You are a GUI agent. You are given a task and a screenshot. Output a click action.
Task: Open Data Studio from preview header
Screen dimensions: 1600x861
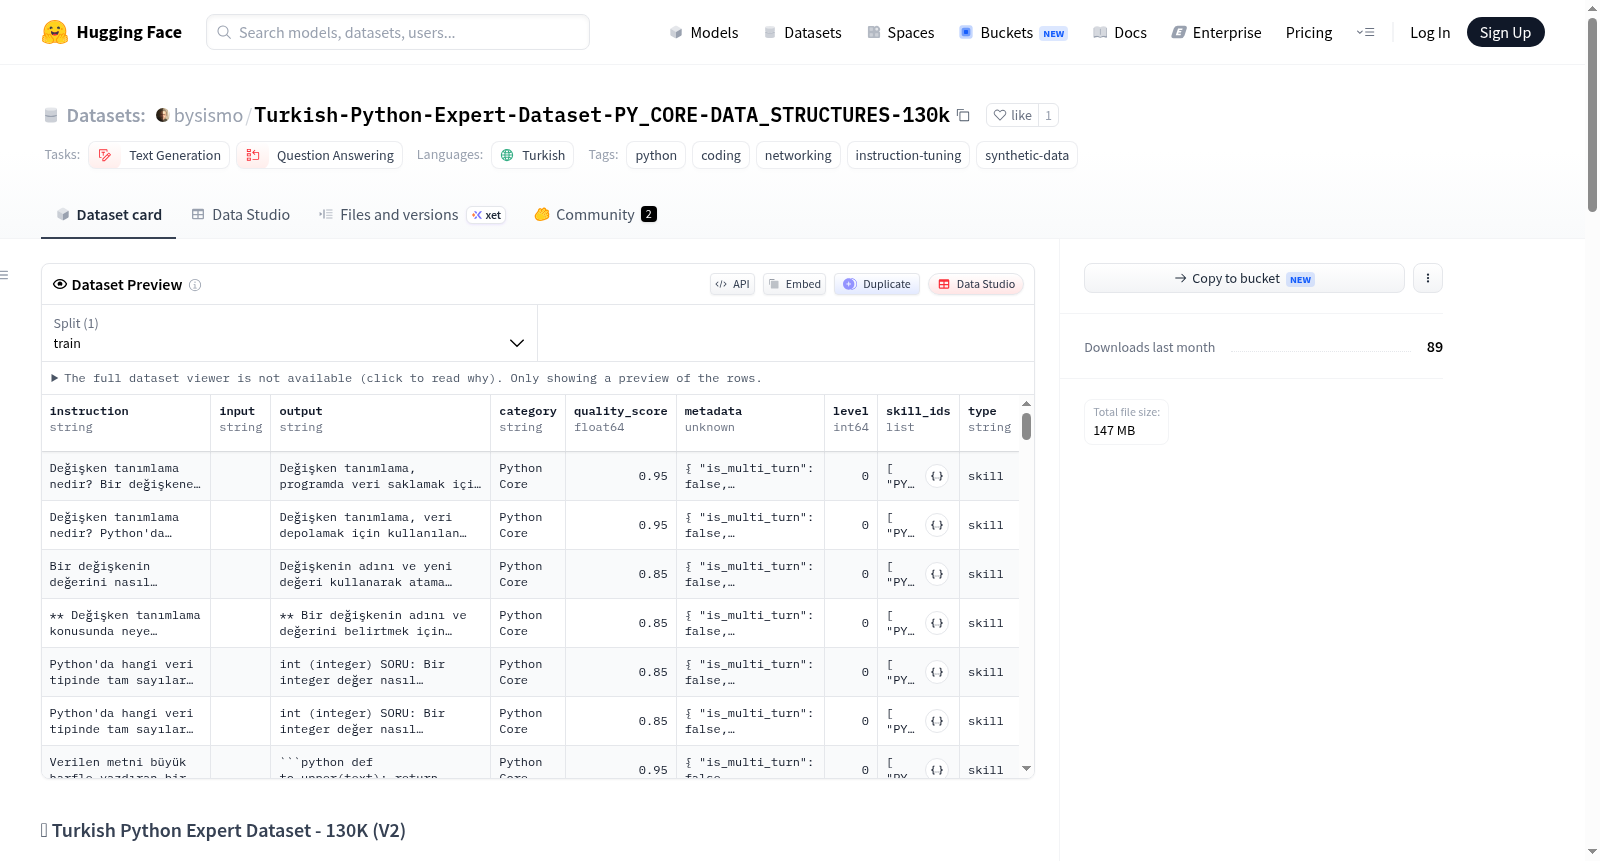pyautogui.click(x=976, y=284)
